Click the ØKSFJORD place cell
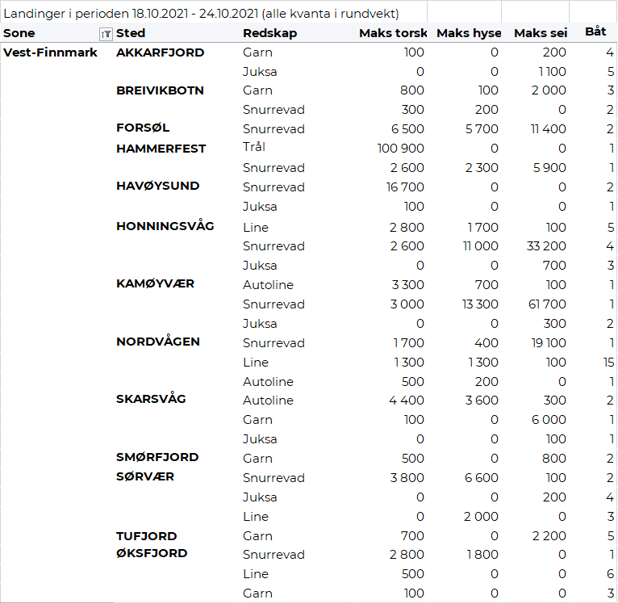 (x=152, y=553)
